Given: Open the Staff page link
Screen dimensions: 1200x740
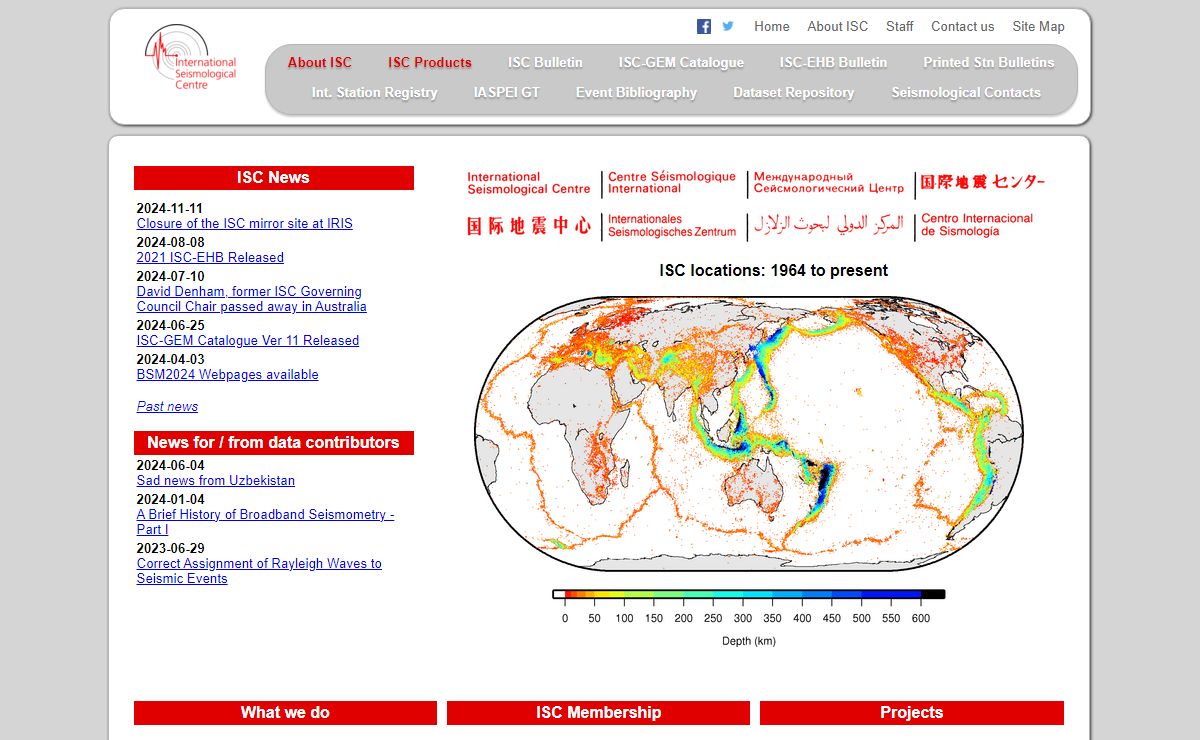Looking at the screenshot, I should coord(900,27).
